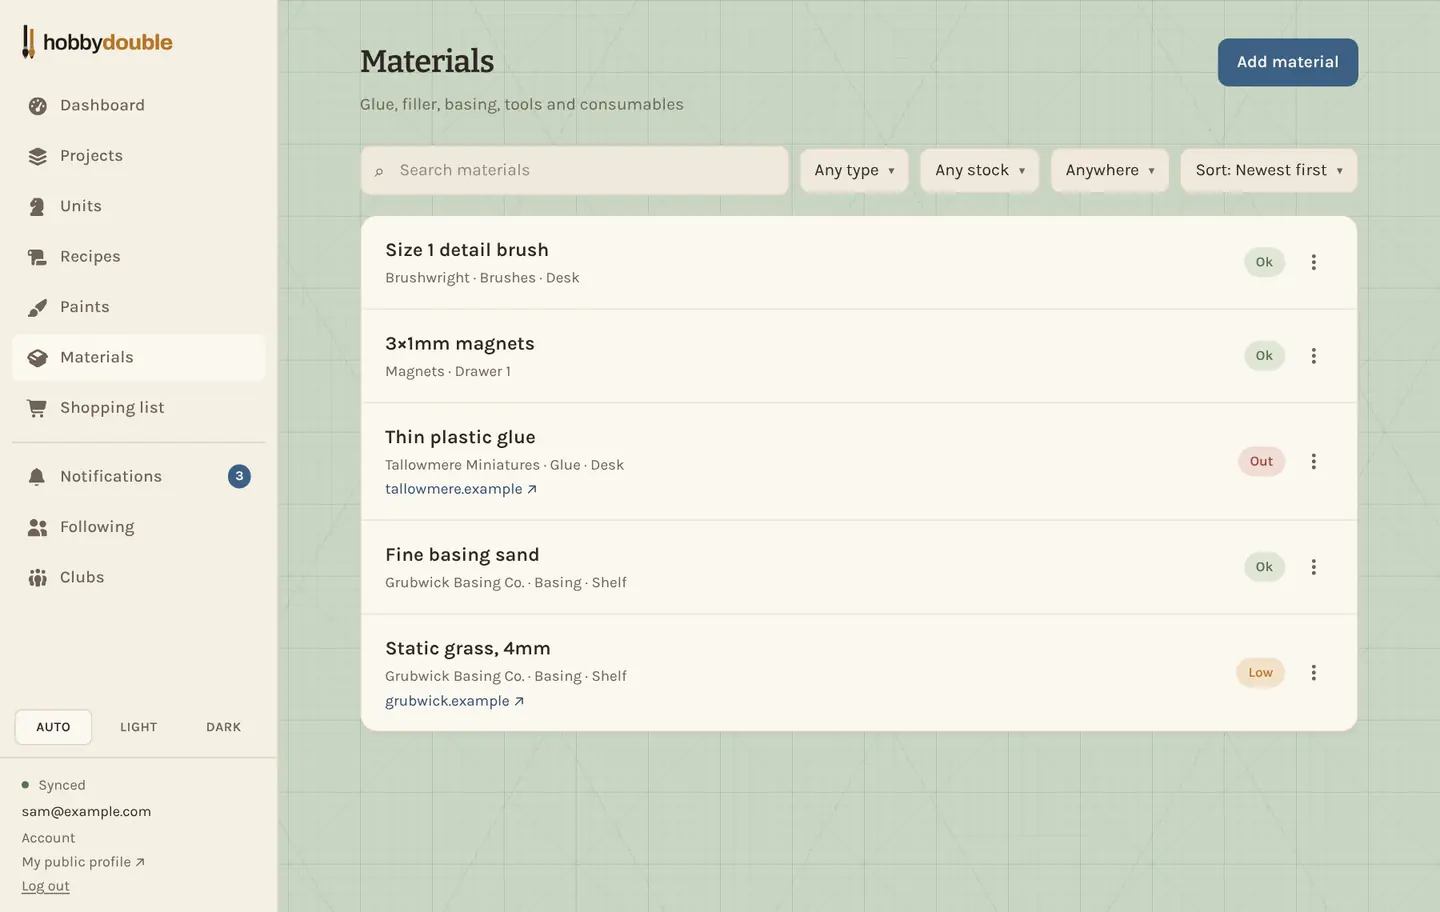This screenshot has height=912, width=1440.
Task: Open more options for Size 1 detail brush
Action: tap(1314, 262)
